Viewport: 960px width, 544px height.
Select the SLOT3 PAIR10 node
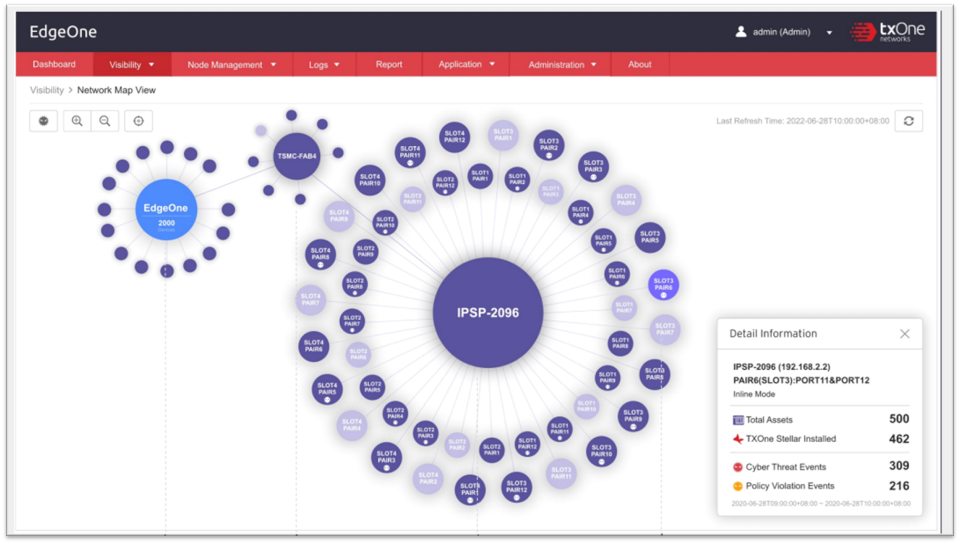pos(601,451)
